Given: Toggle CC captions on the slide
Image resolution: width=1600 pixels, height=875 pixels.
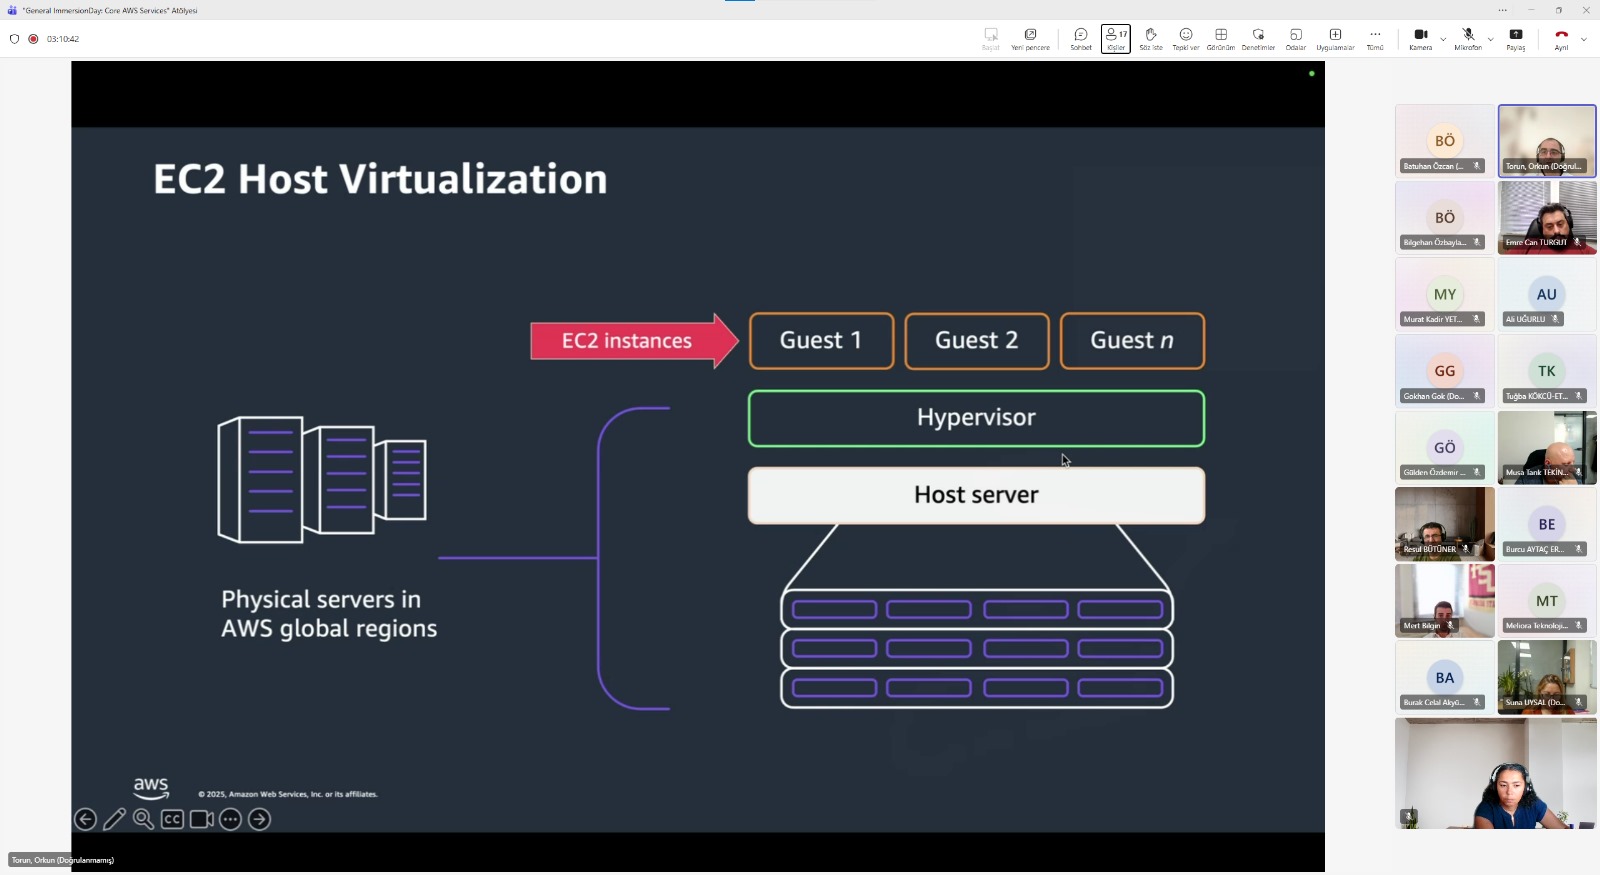Looking at the screenshot, I should point(172,820).
